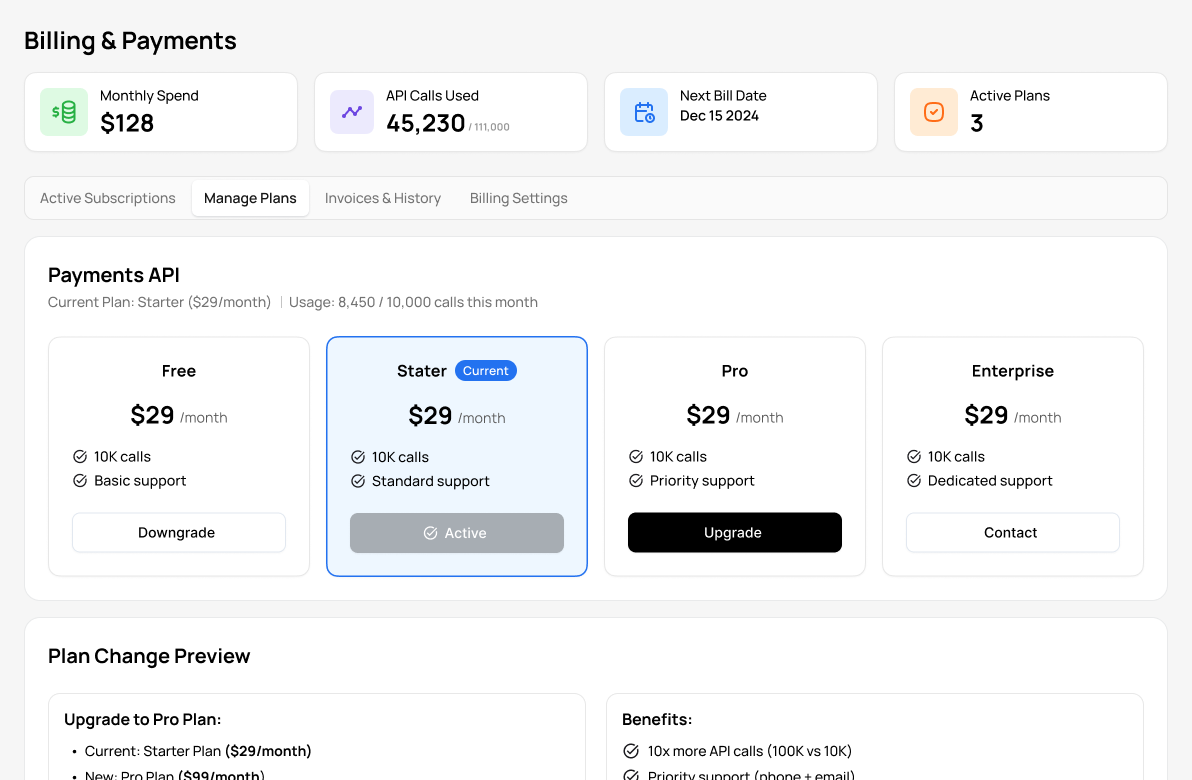Click 10K calls checkmark in Free plan
1192x780 pixels.
point(80,456)
